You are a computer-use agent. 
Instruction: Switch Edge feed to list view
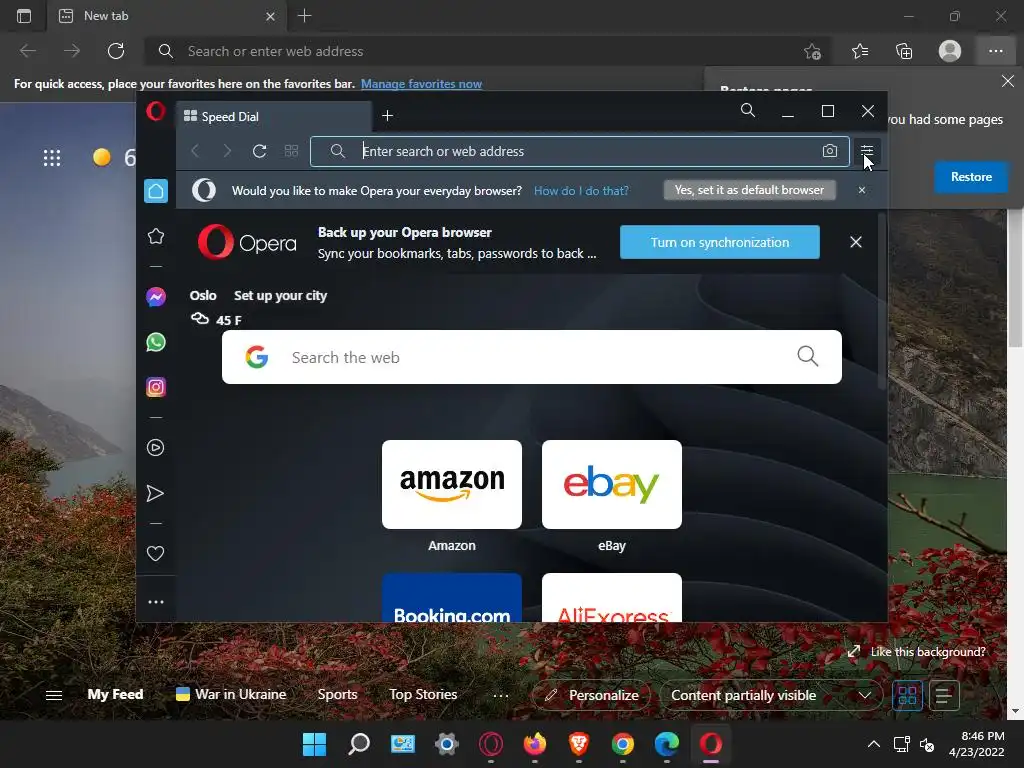click(944, 695)
